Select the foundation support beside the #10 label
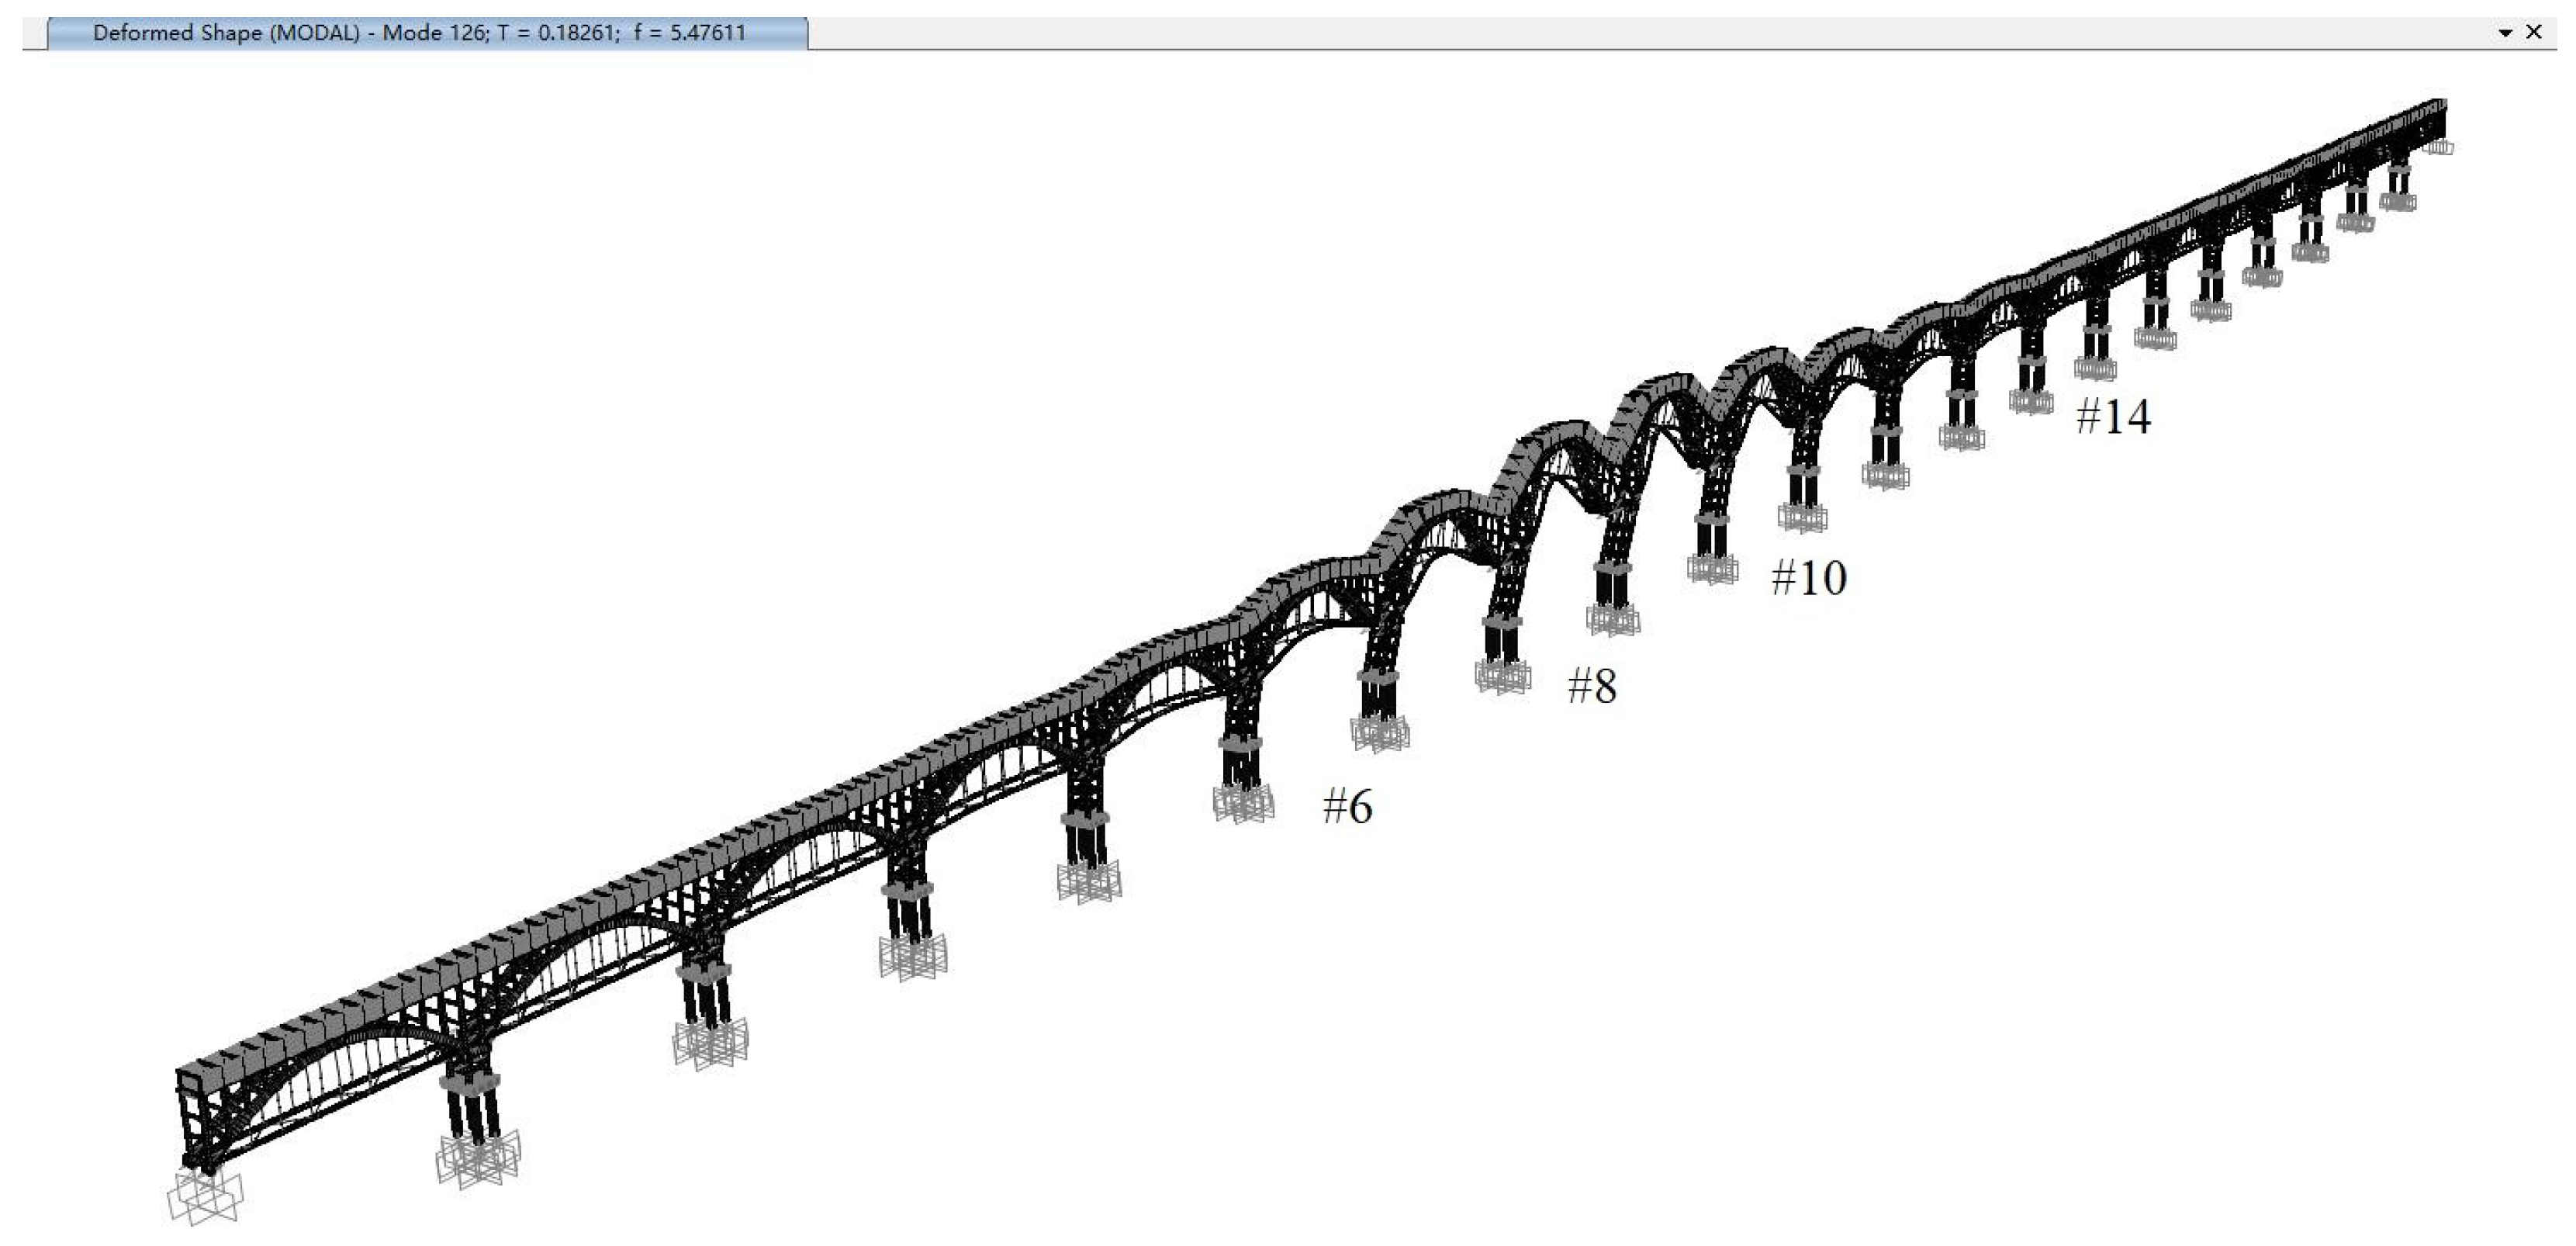Image resolution: width=2576 pixels, height=1246 pixels. [1712, 569]
